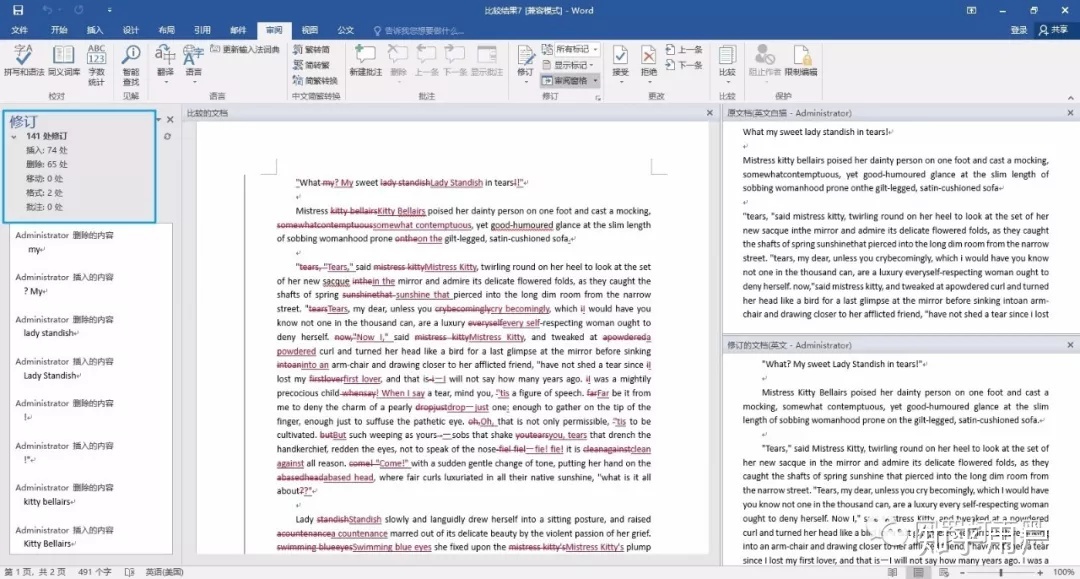Click Update IME Dictionary (更新输入法词典)
This screenshot has width=1080, height=579.
(245, 50)
